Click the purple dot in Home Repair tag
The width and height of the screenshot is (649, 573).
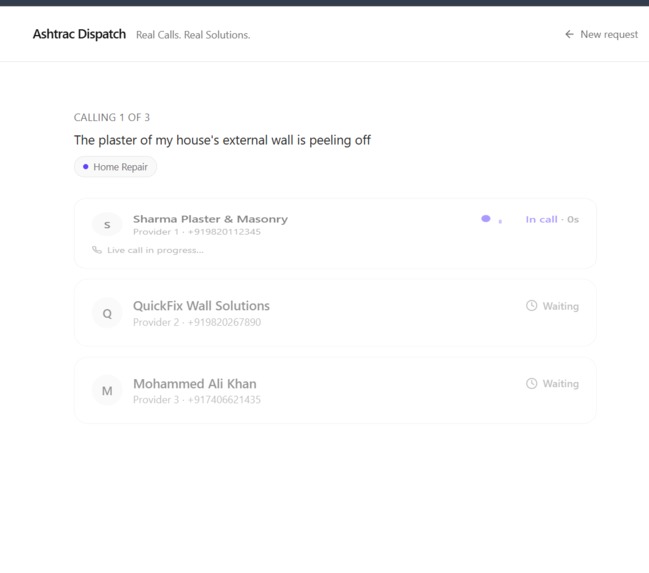tap(86, 167)
